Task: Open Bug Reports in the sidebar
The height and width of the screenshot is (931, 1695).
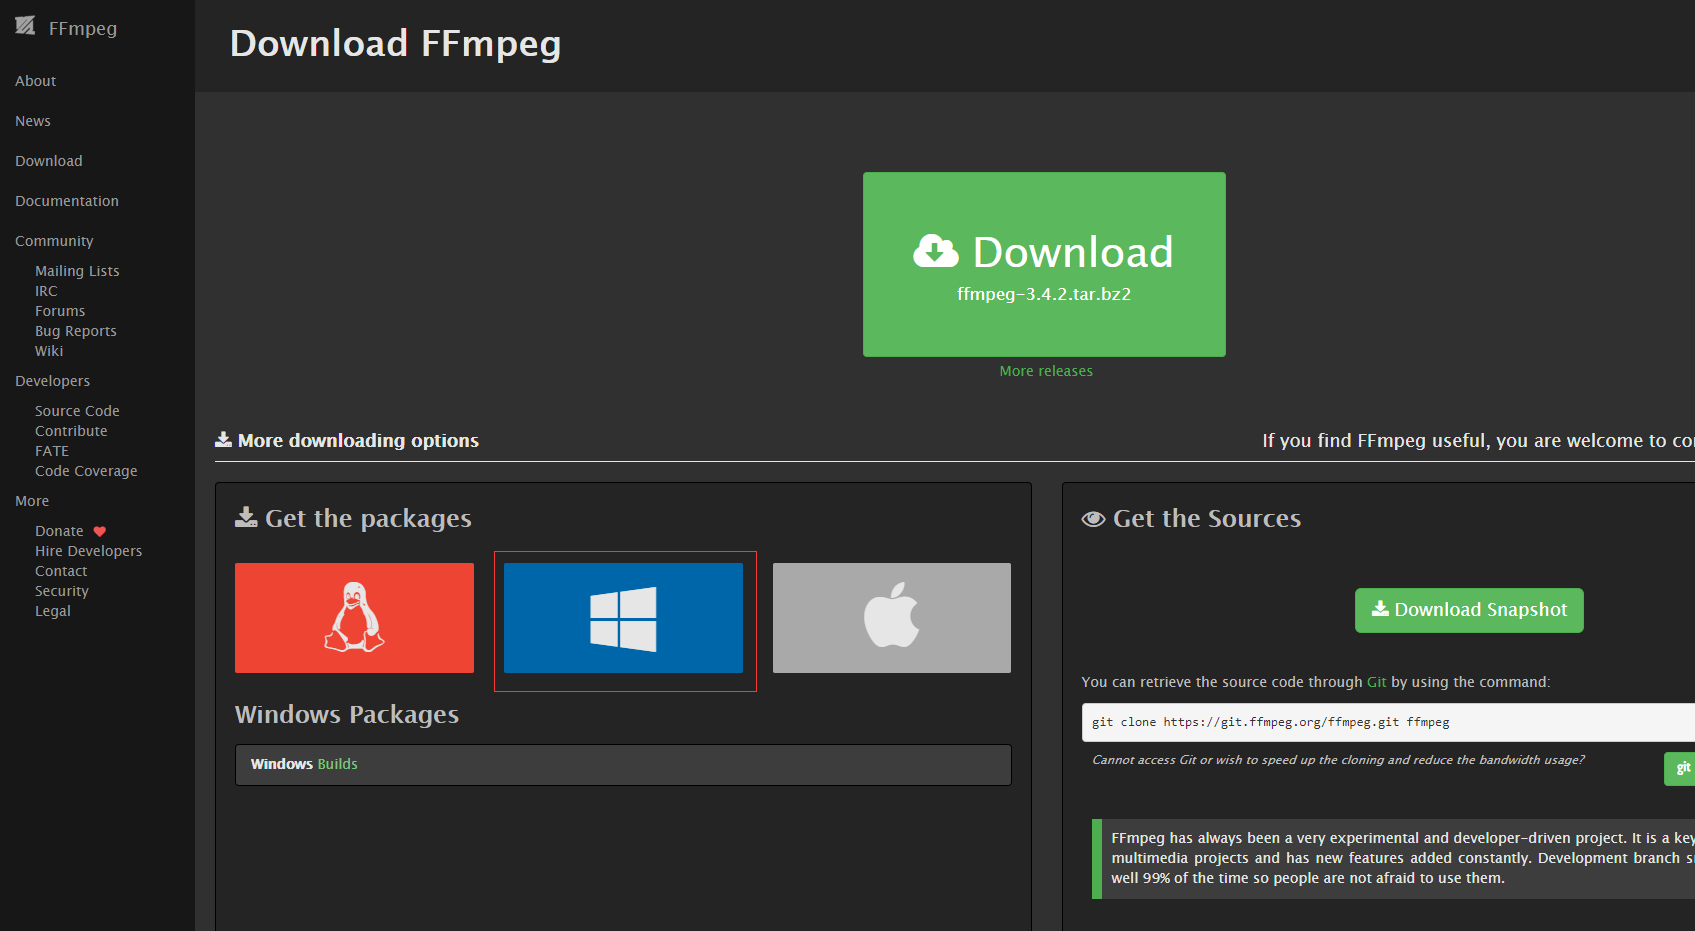Action: point(76,331)
